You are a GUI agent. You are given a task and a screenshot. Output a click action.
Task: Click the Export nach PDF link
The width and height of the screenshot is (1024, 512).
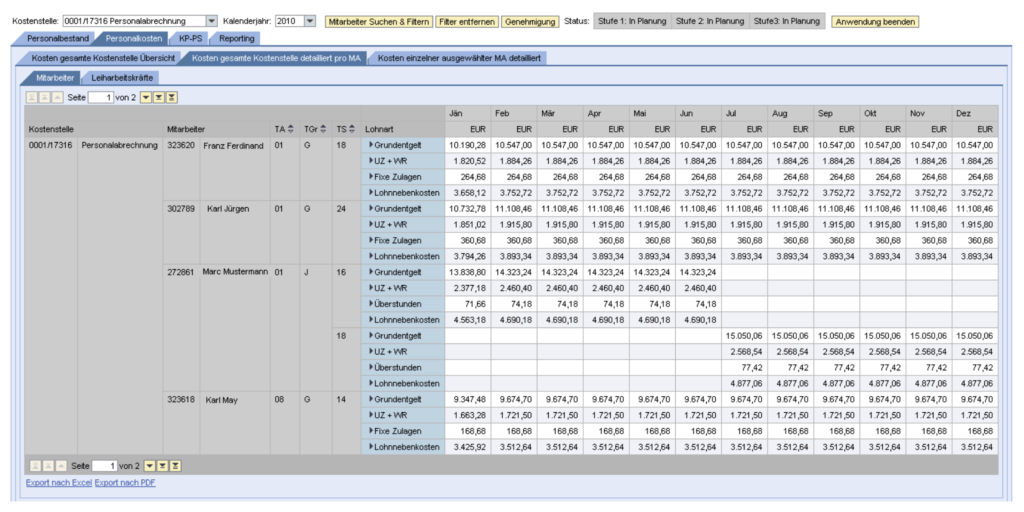pyautogui.click(x=125, y=483)
